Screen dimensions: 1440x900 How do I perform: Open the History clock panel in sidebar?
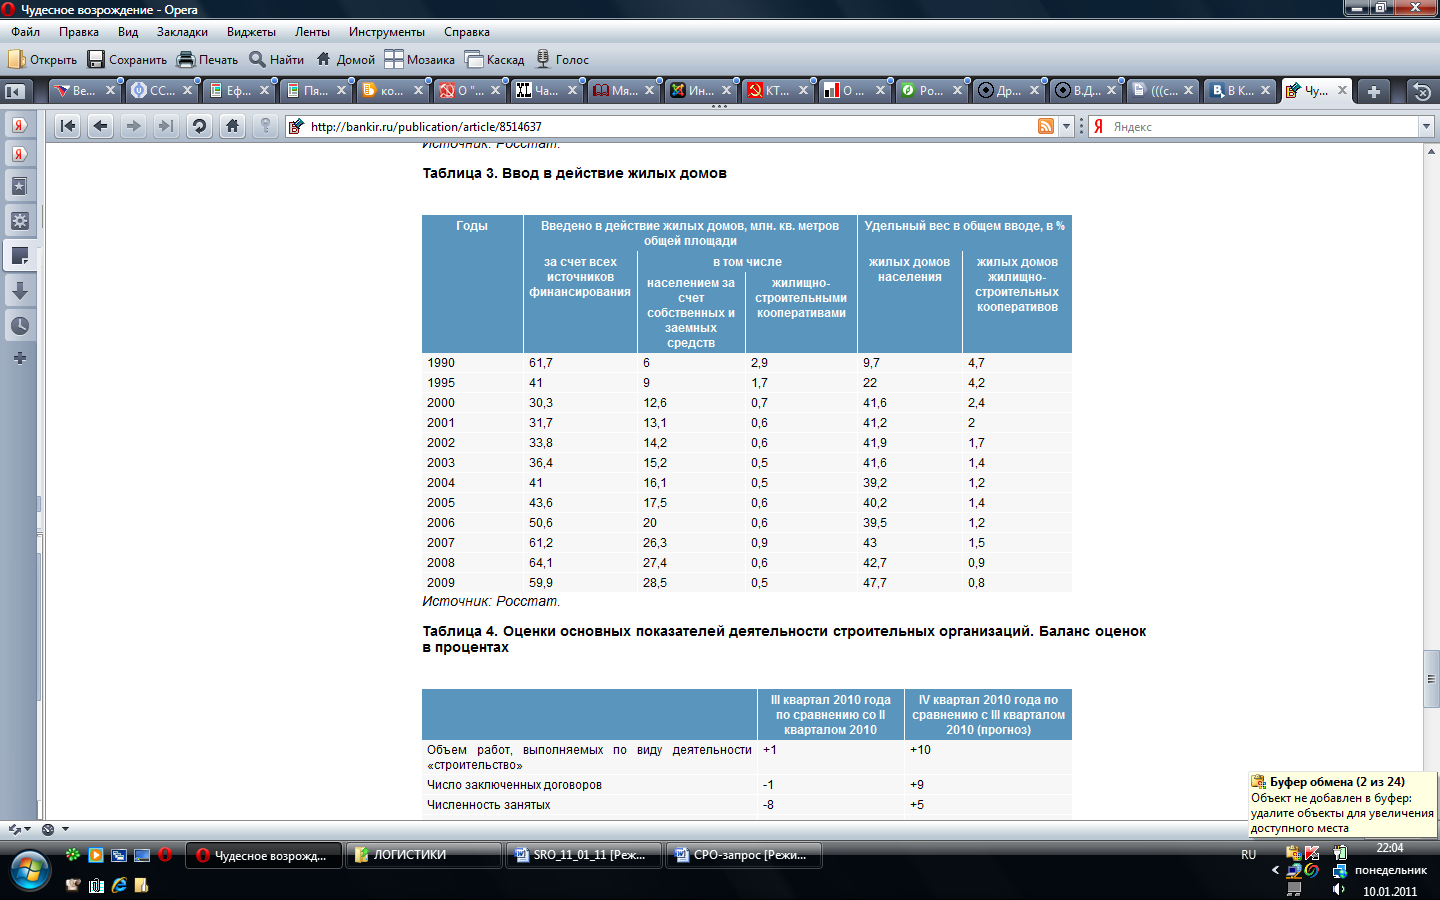point(19,326)
